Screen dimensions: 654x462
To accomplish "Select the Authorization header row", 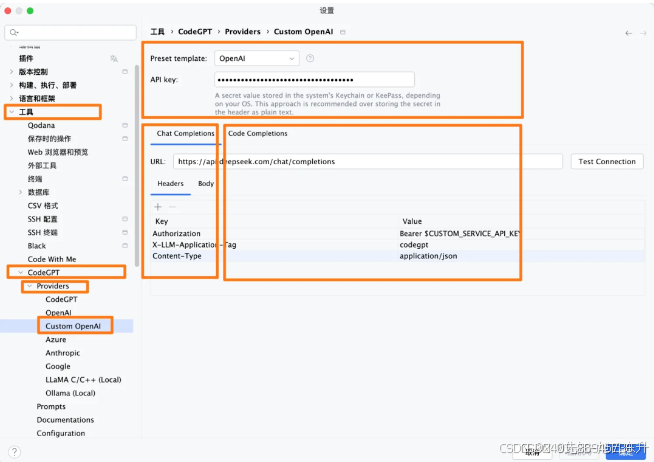I will (398, 234).
